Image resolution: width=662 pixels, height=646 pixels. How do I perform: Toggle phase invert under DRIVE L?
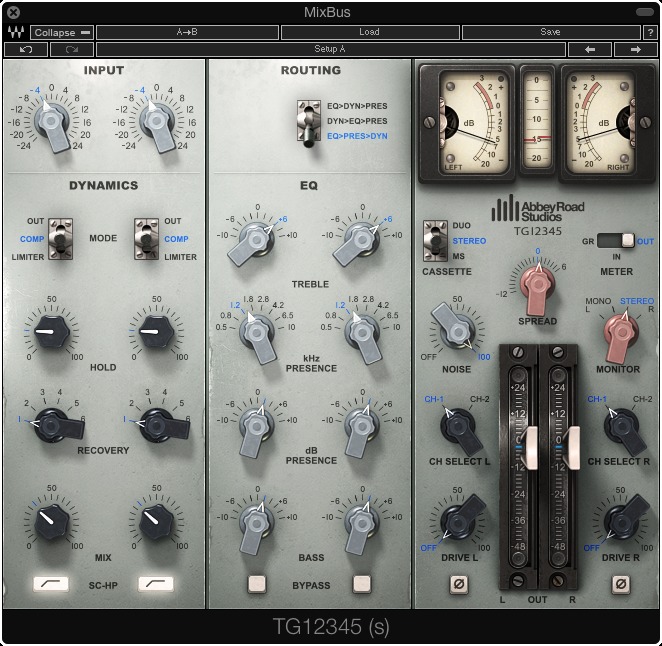(x=459, y=584)
